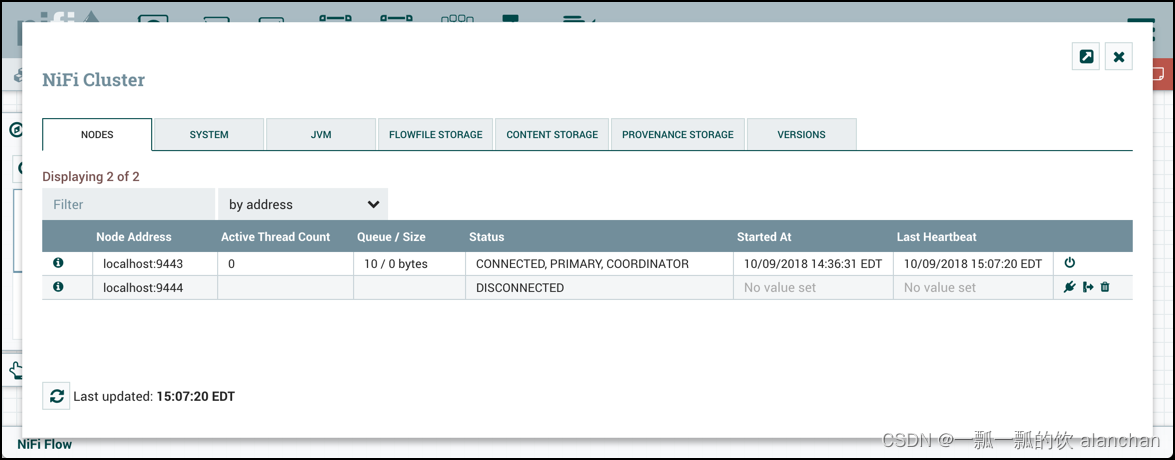This screenshot has width=1175, height=460.
Task: Click into the Filter text field
Action: tap(128, 204)
